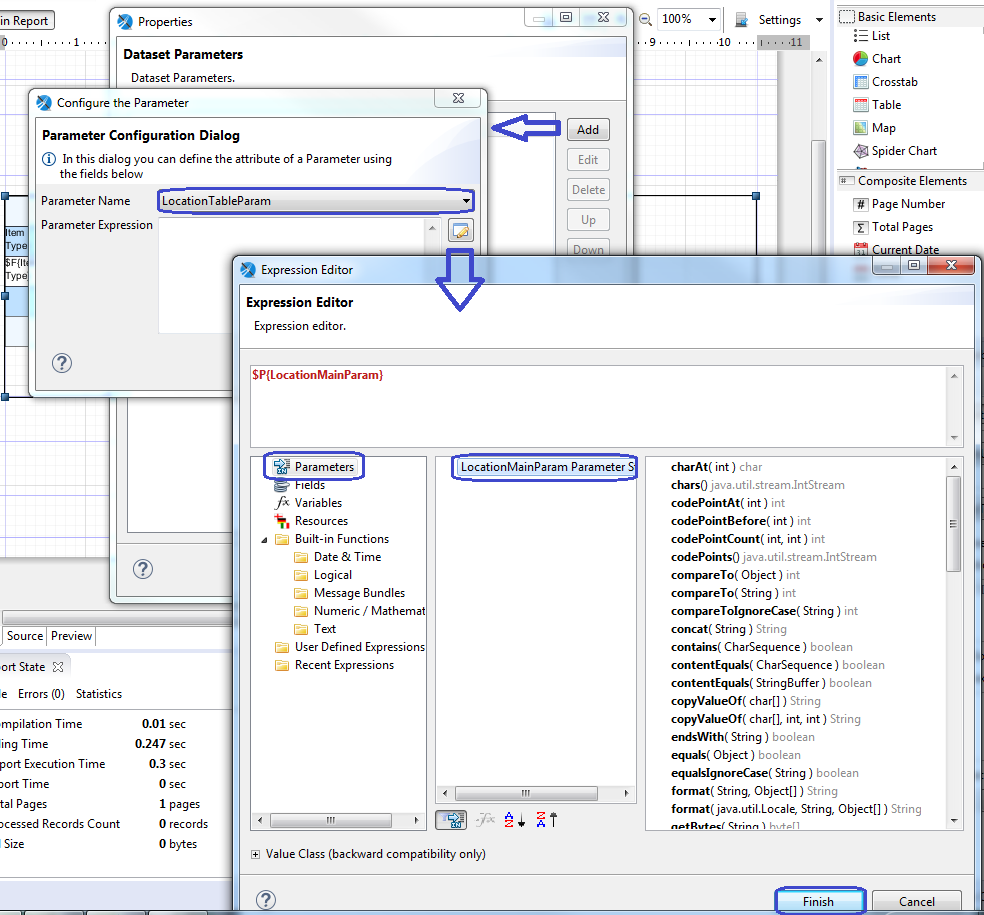Open the Settings dropdown arrow
The height and width of the screenshot is (915, 984).
click(x=819, y=19)
